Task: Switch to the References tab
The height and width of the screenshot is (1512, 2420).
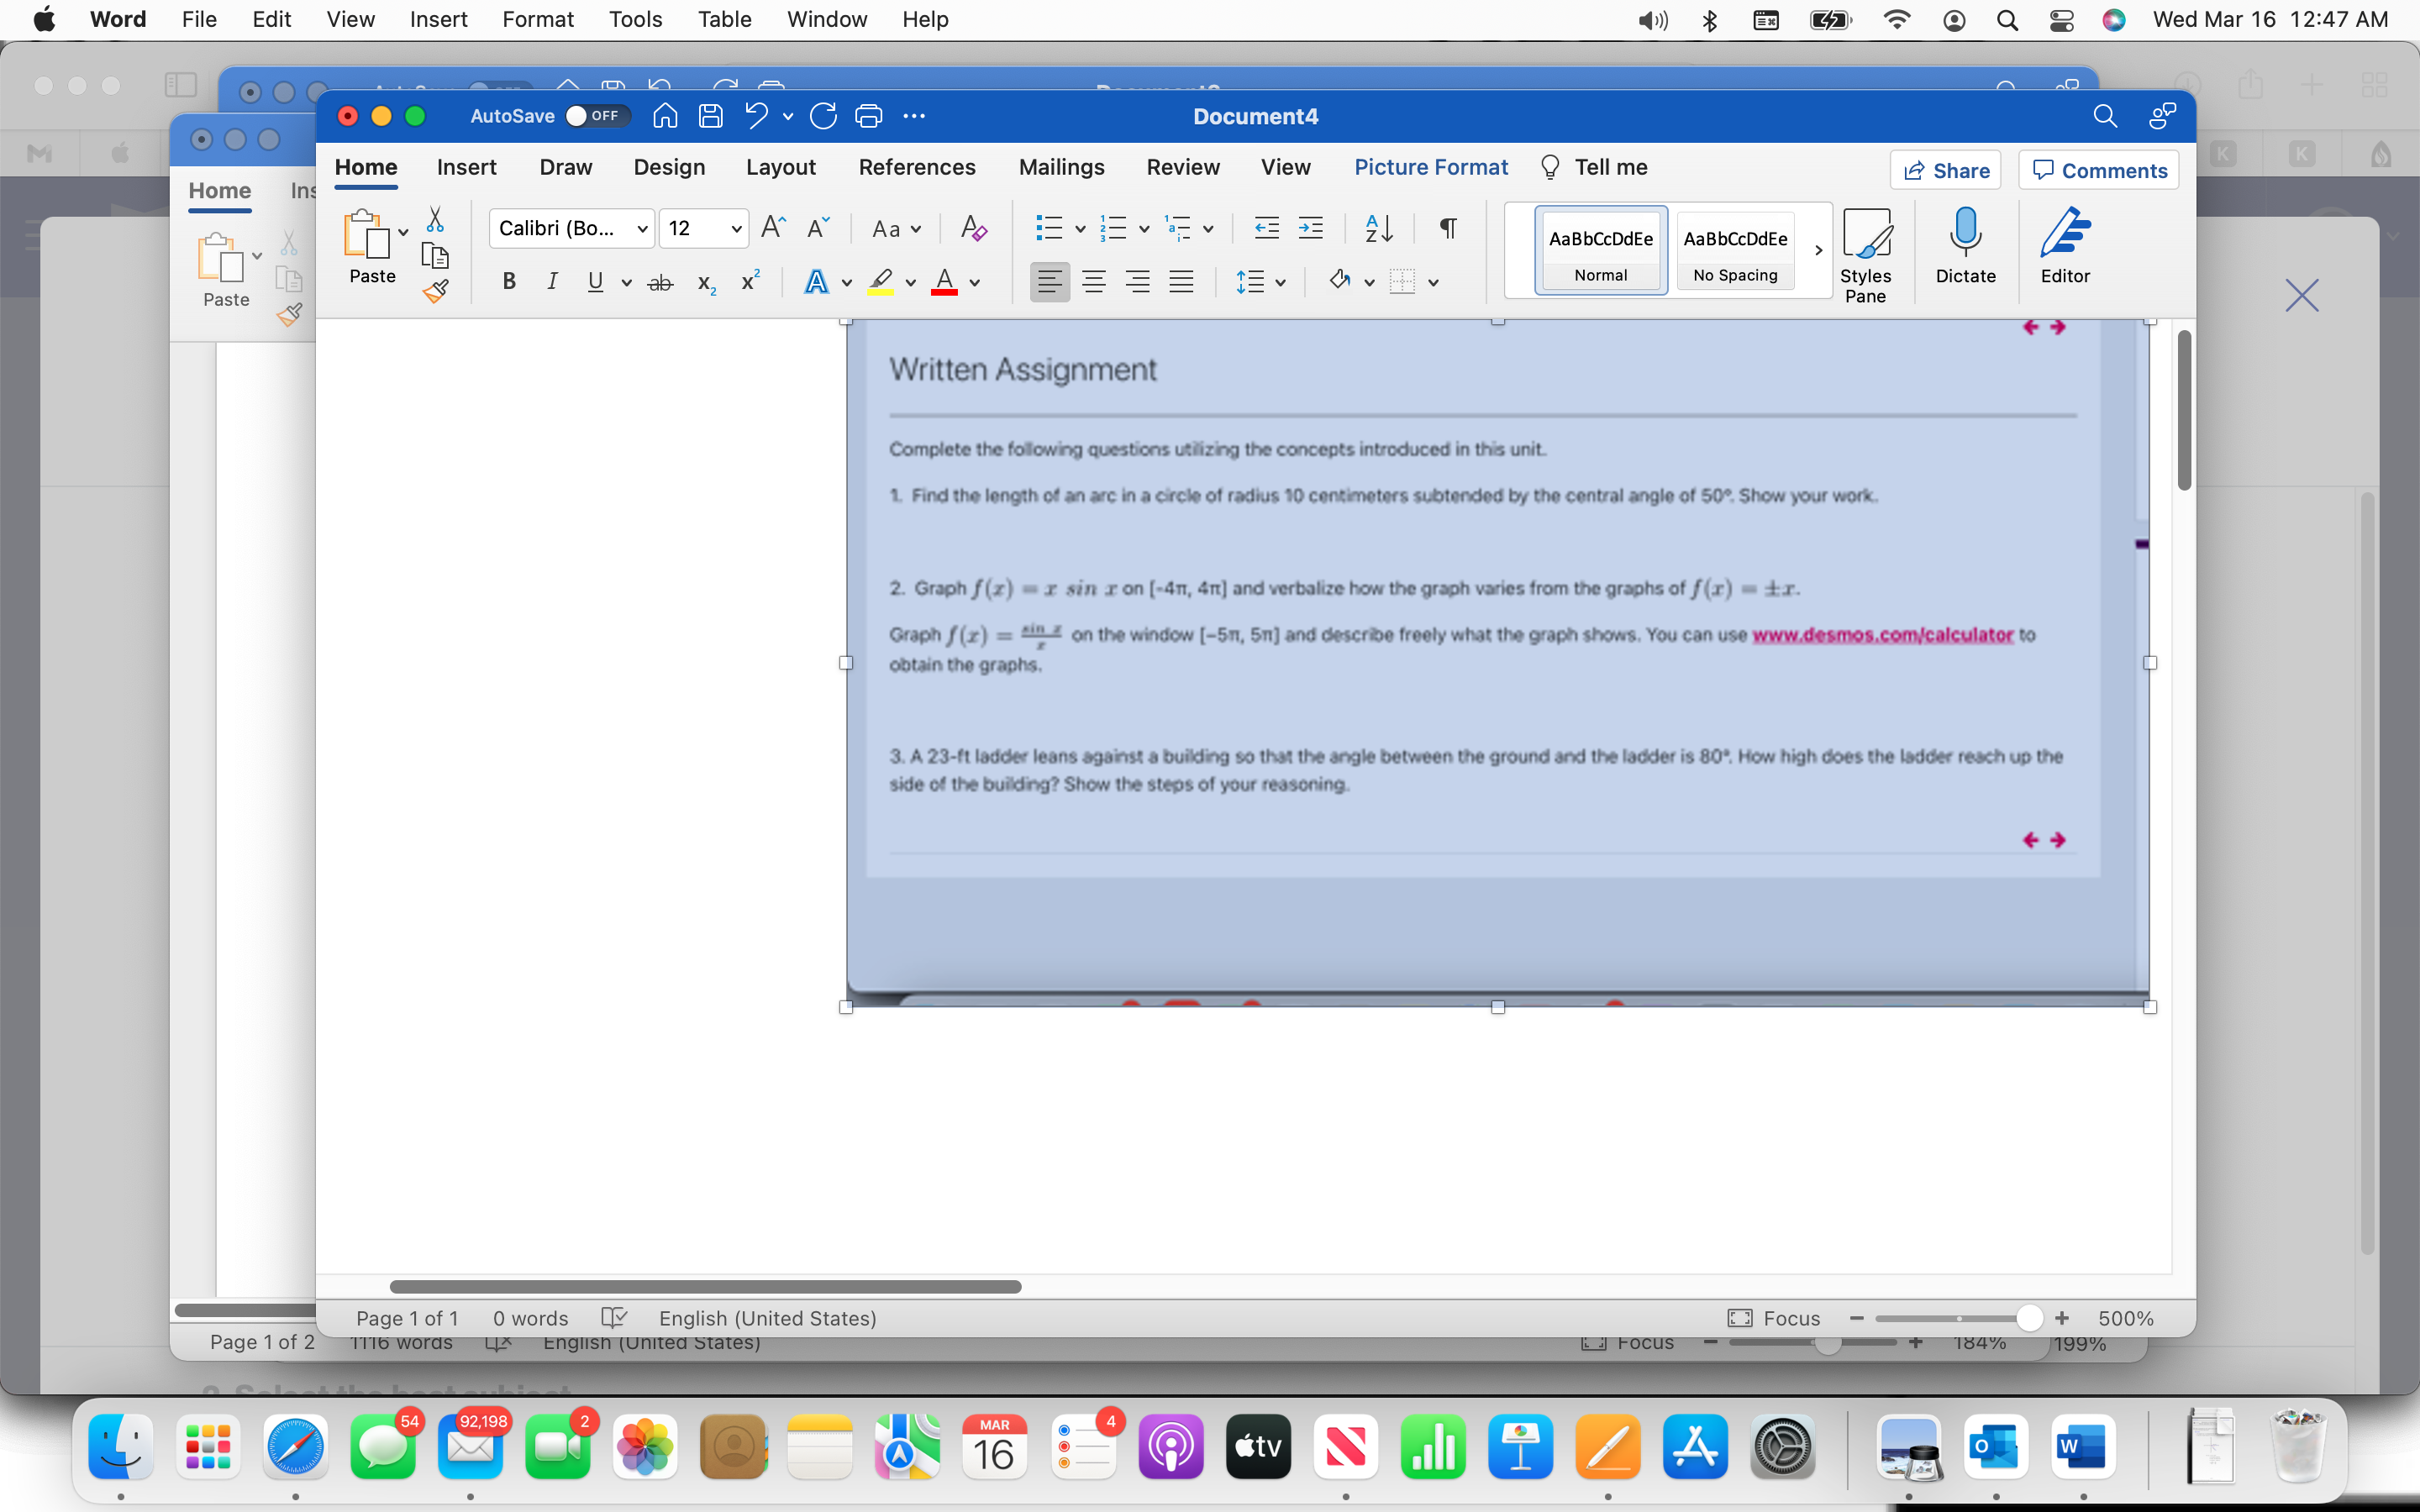Action: click(917, 167)
